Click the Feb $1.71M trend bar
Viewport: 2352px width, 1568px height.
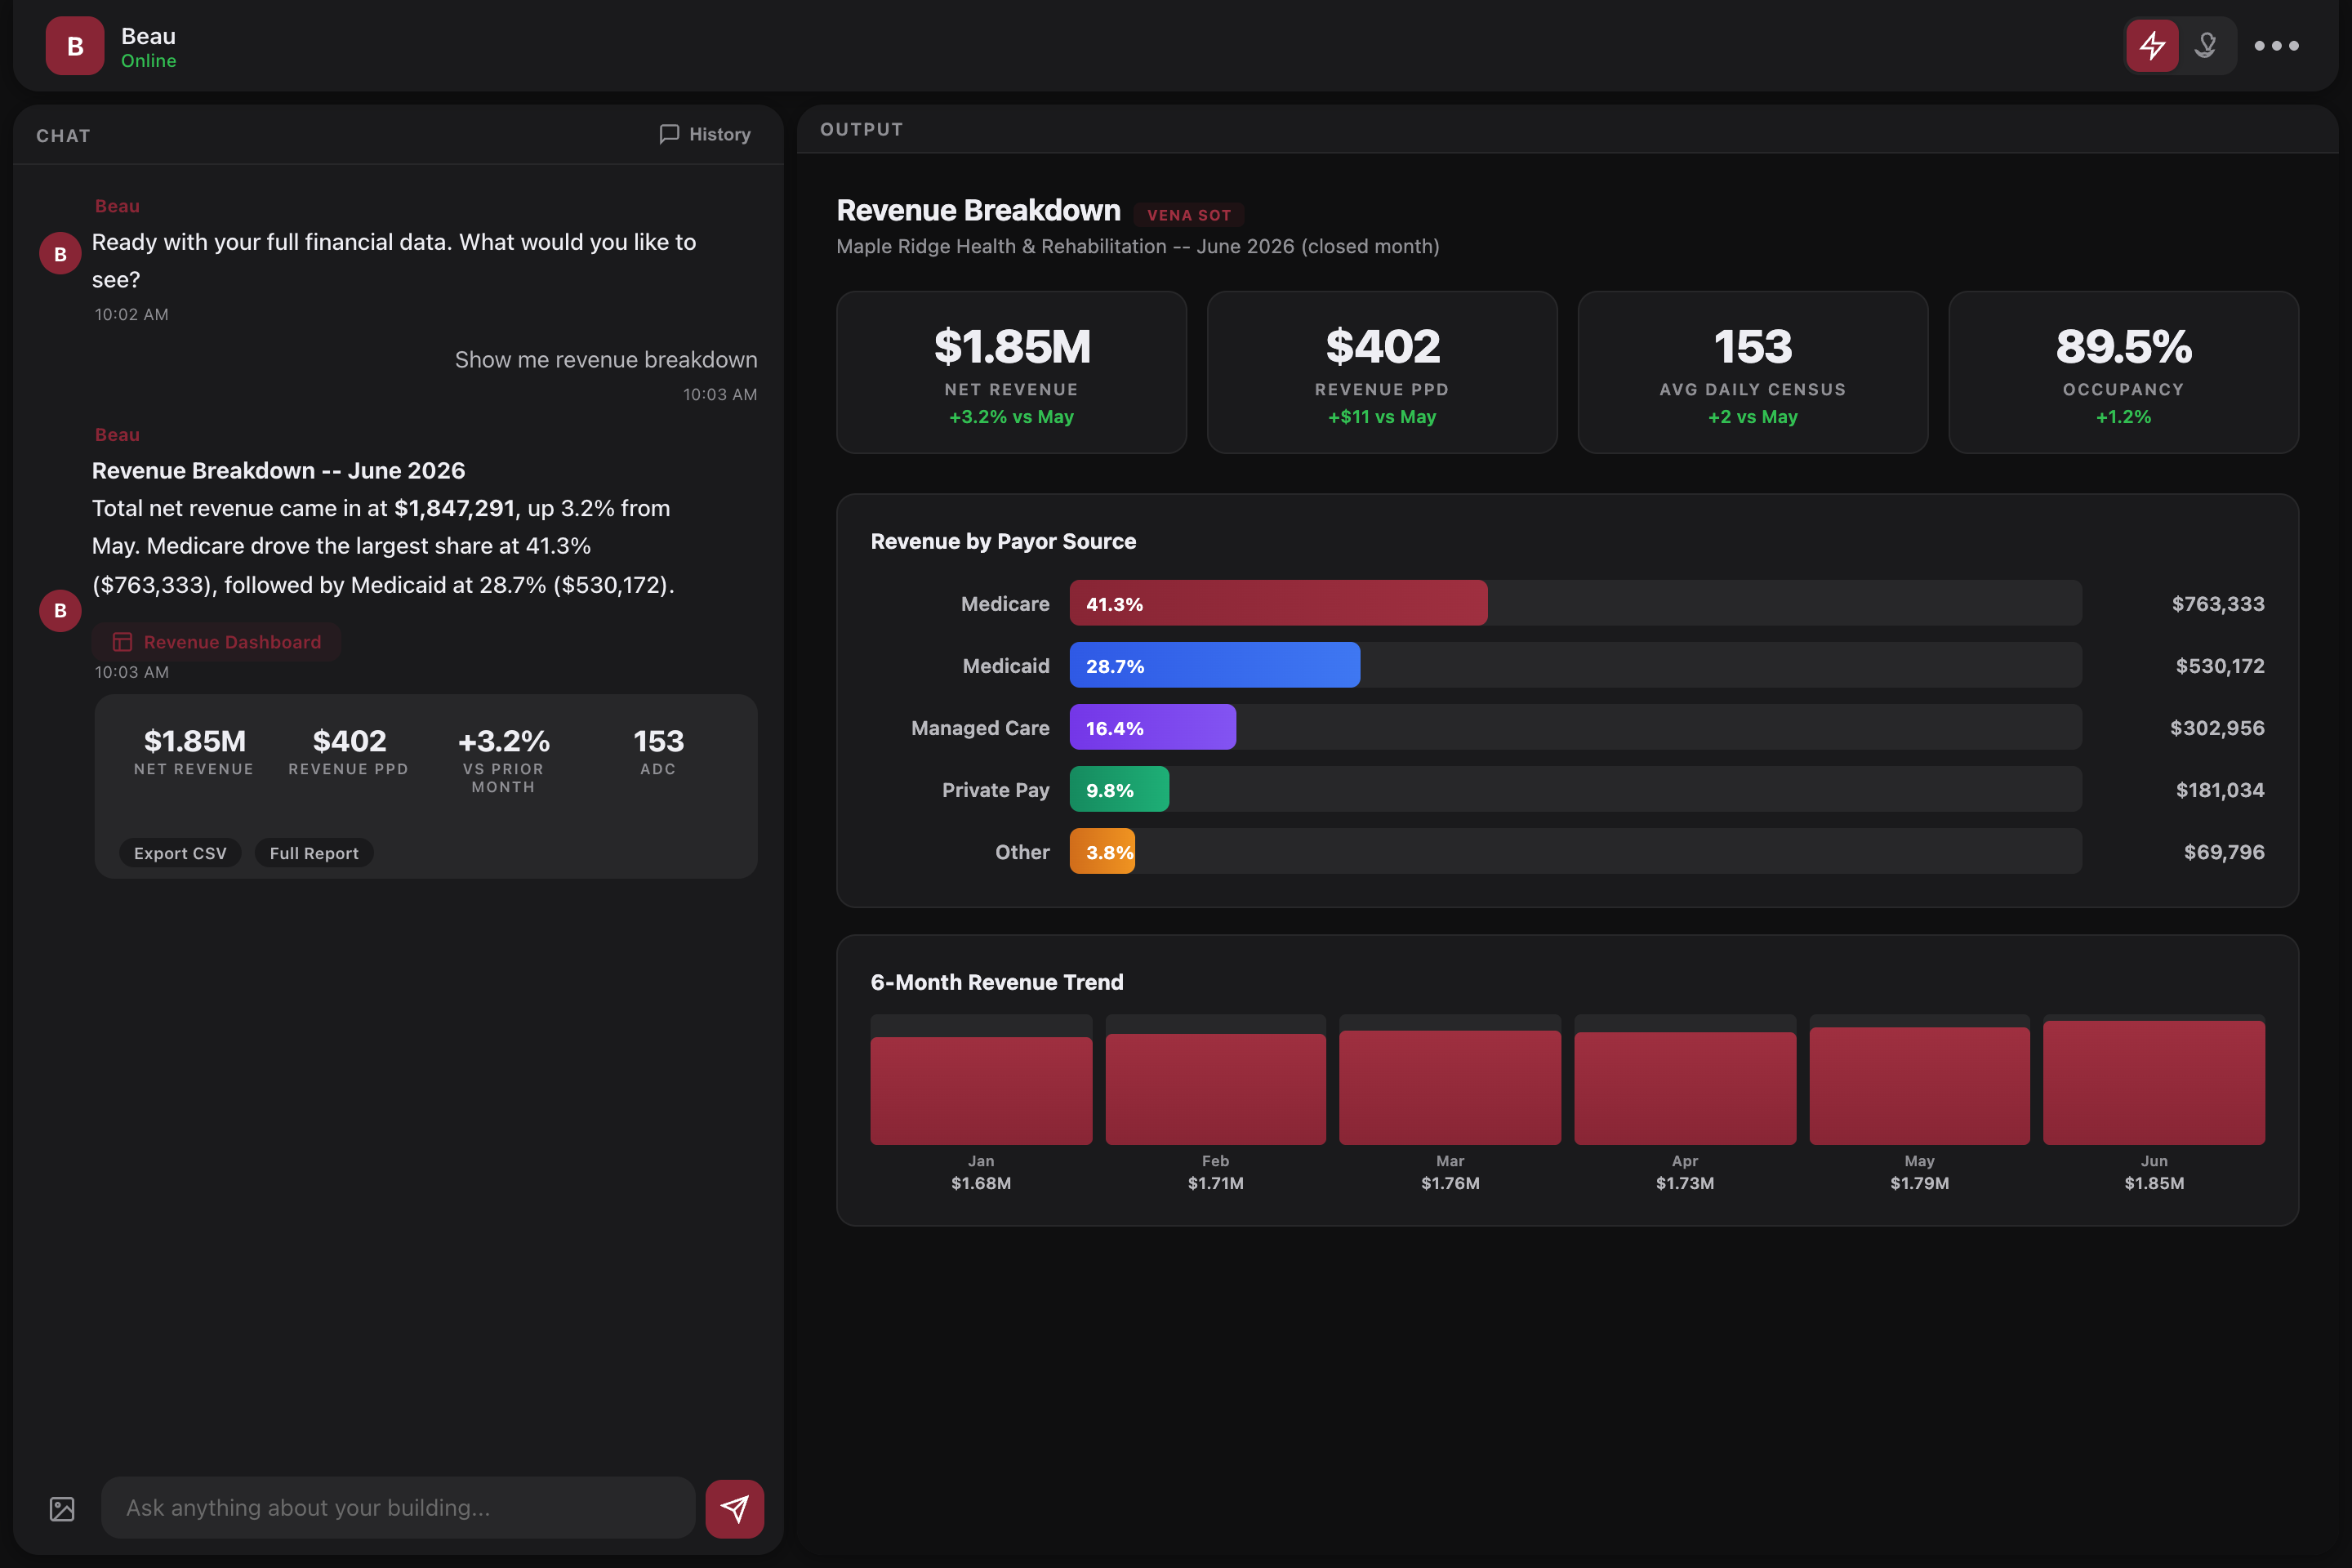click(1215, 1089)
